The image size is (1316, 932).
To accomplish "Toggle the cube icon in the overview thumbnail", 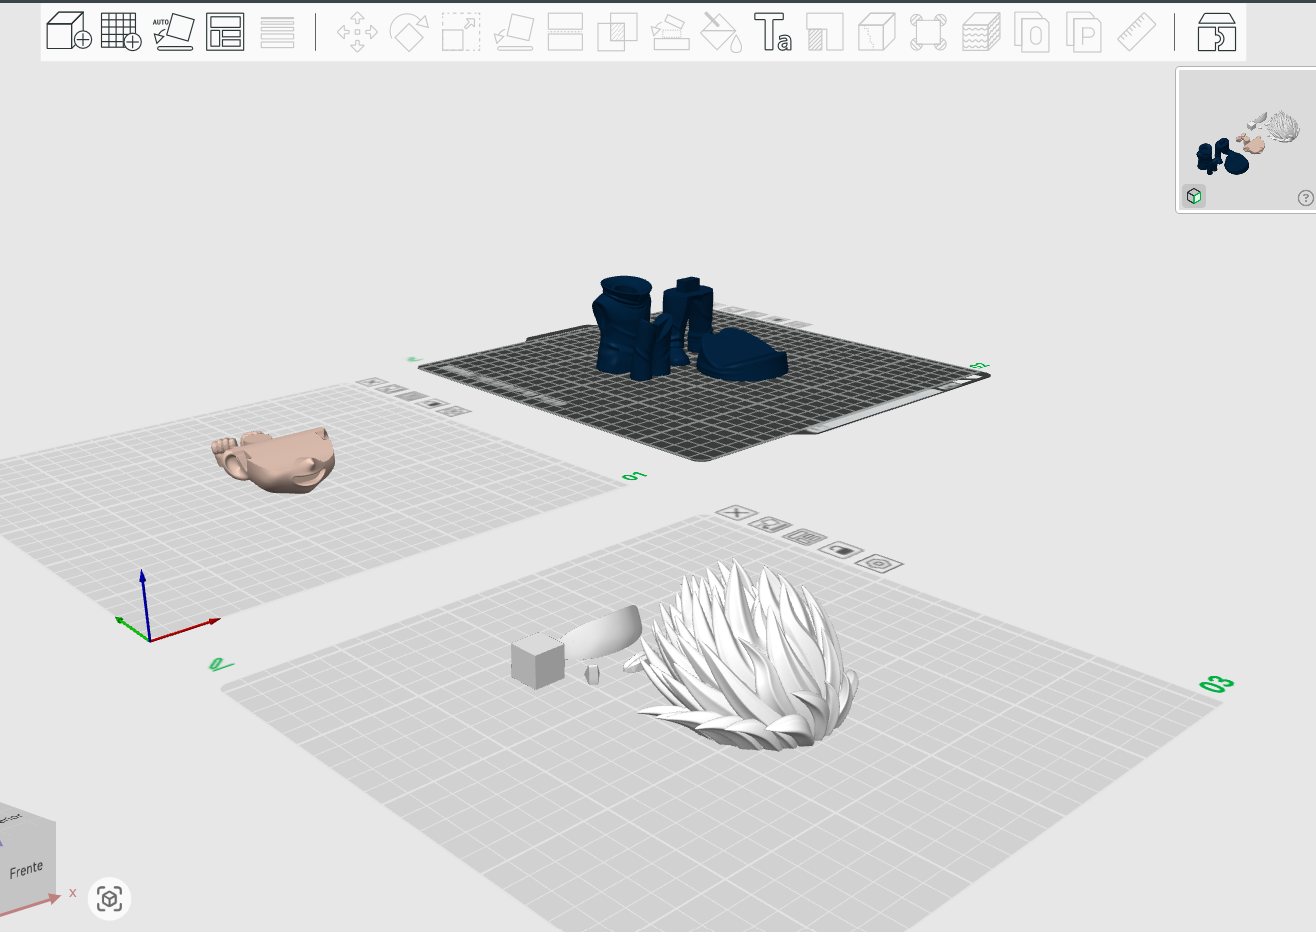I will click(x=1194, y=196).
